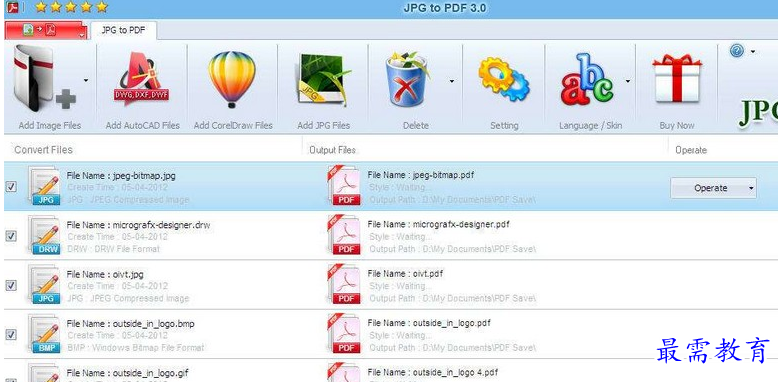
Task: Click the Add JPG Files icon
Action: [324, 80]
